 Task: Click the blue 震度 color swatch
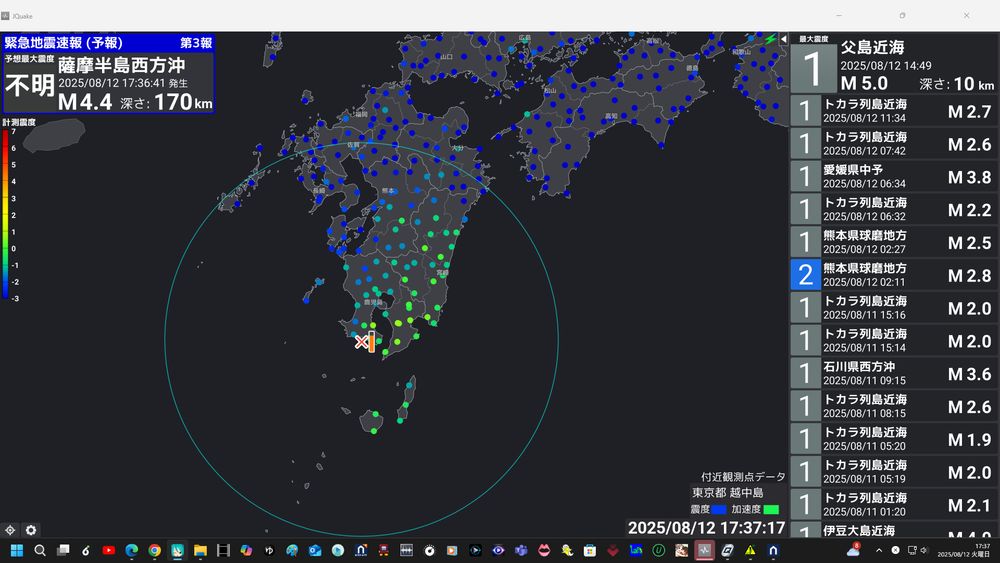click(x=719, y=509)
